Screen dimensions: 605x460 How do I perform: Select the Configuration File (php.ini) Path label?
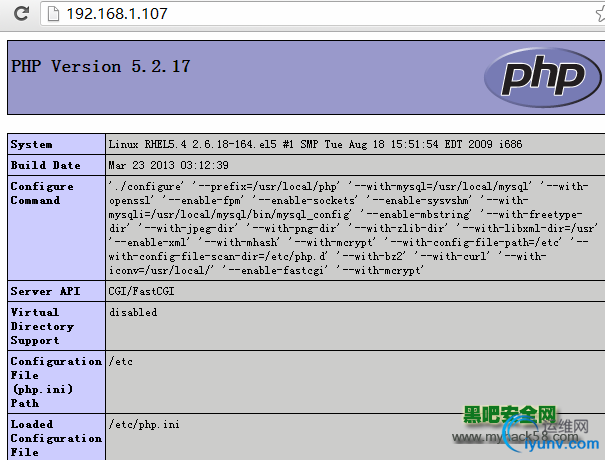click(x=56, y=382)
